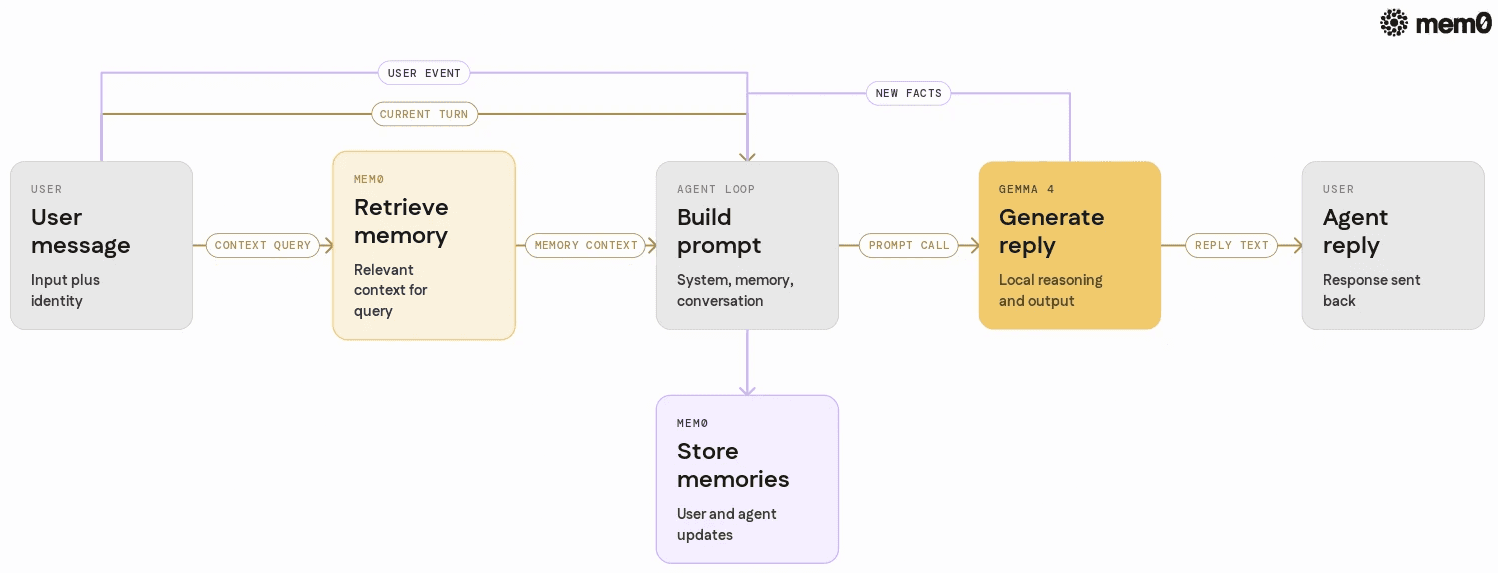Click USER caption above User message
Image resolution: width=1498 pixels, height=573 pixels.
[46, 189]
